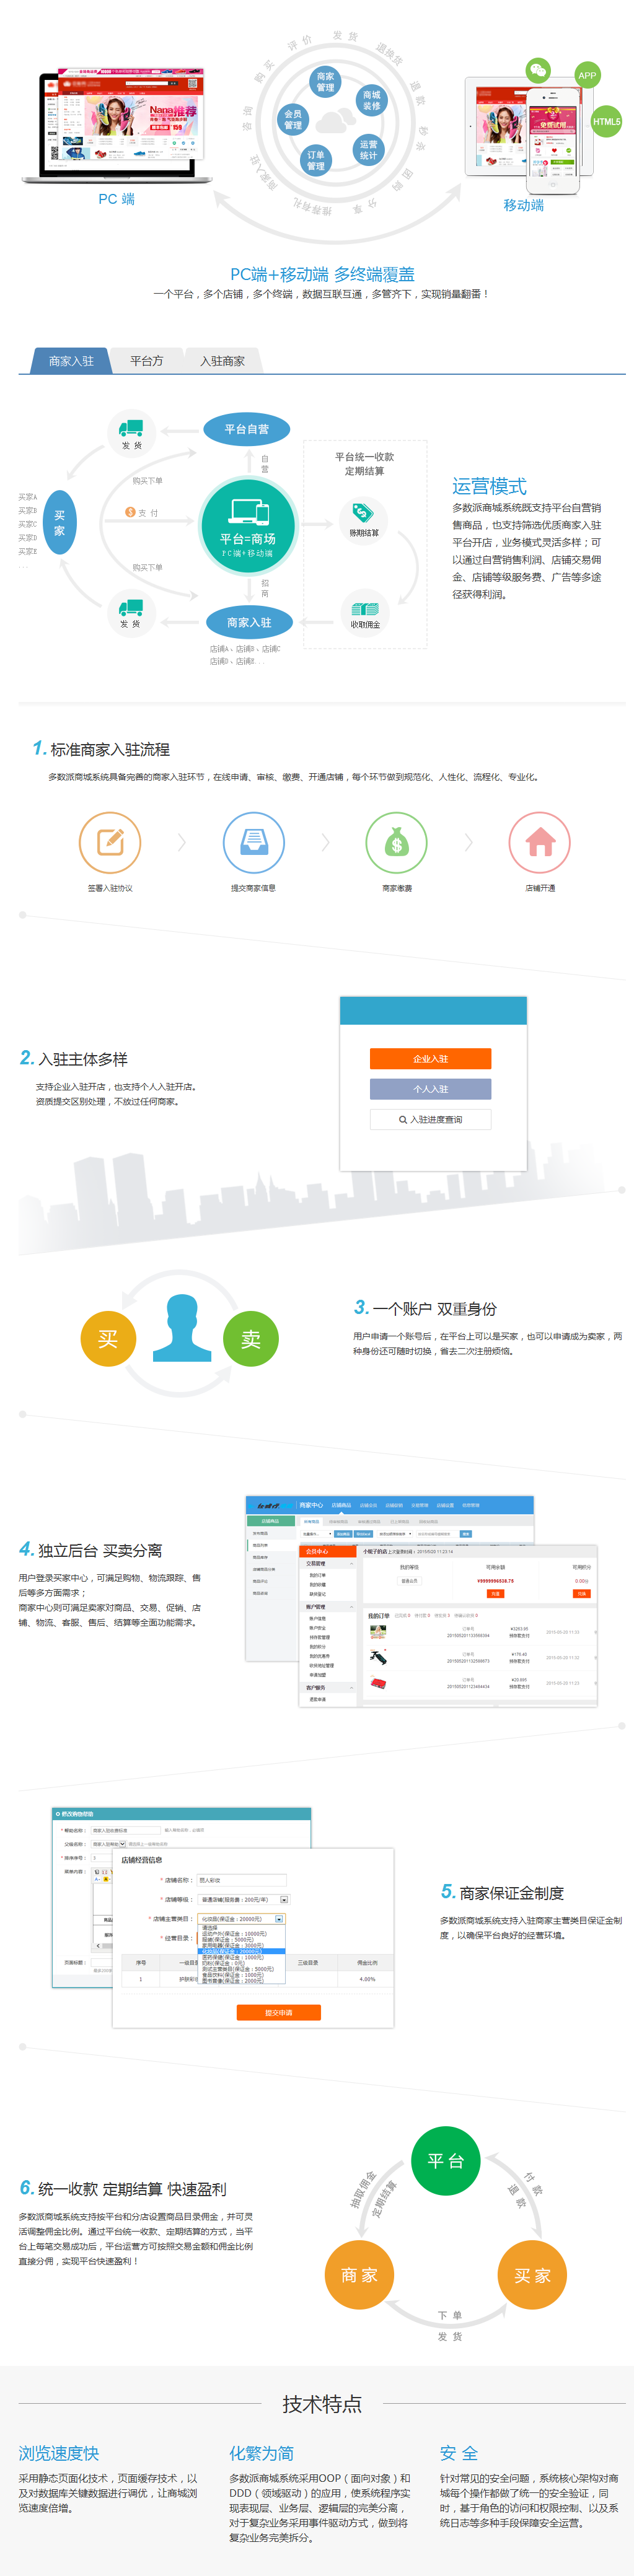Click the WeChat bubble icon
634x2576 pixels.
pyautogui.click(x=538, y=69)
